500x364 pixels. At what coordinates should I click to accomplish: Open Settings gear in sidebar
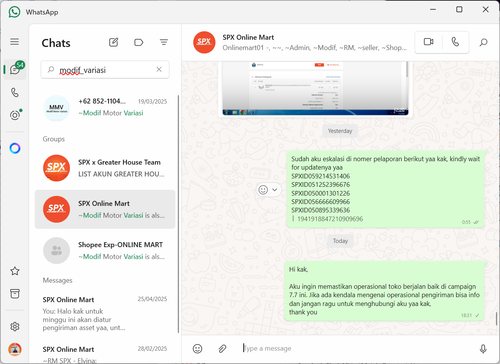point(15,327)
